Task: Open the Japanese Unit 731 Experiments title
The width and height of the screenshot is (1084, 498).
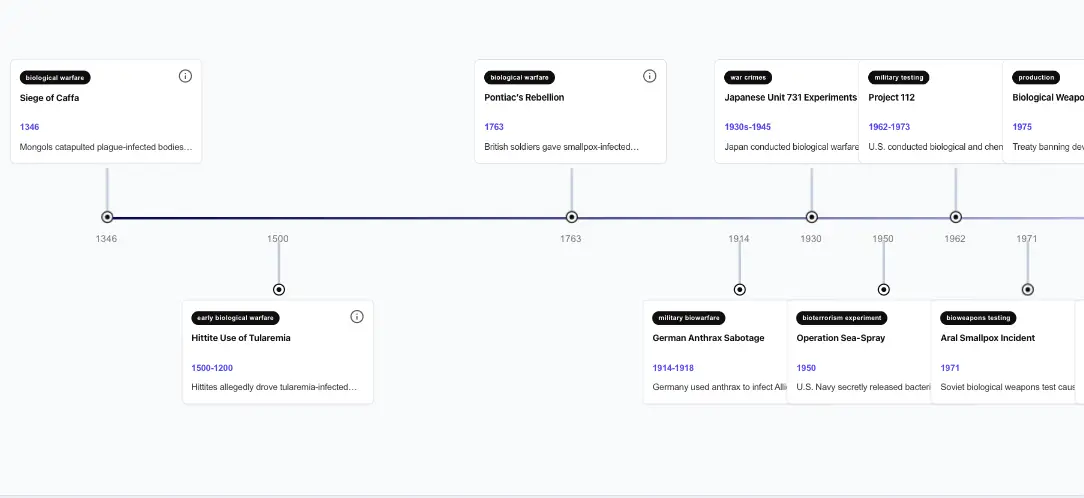Action: (790, 98)
